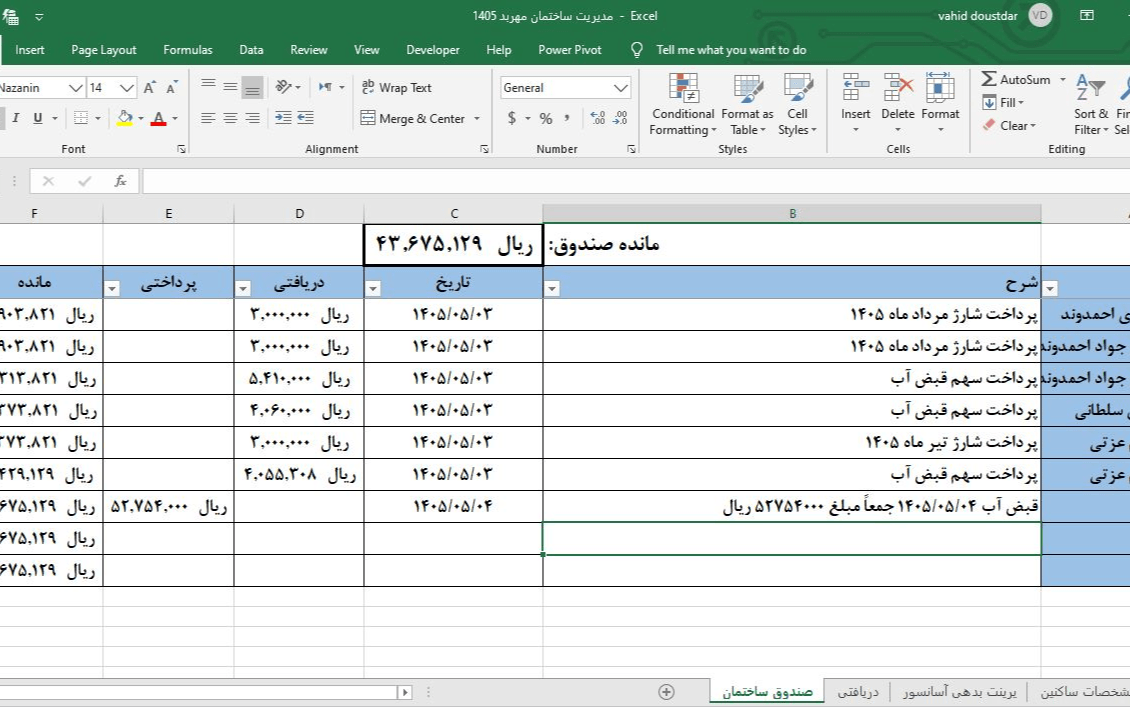This screenshot has height=707, width=1130.
Task: Click the Insert cells icon
Action: (x=855, y=87)
